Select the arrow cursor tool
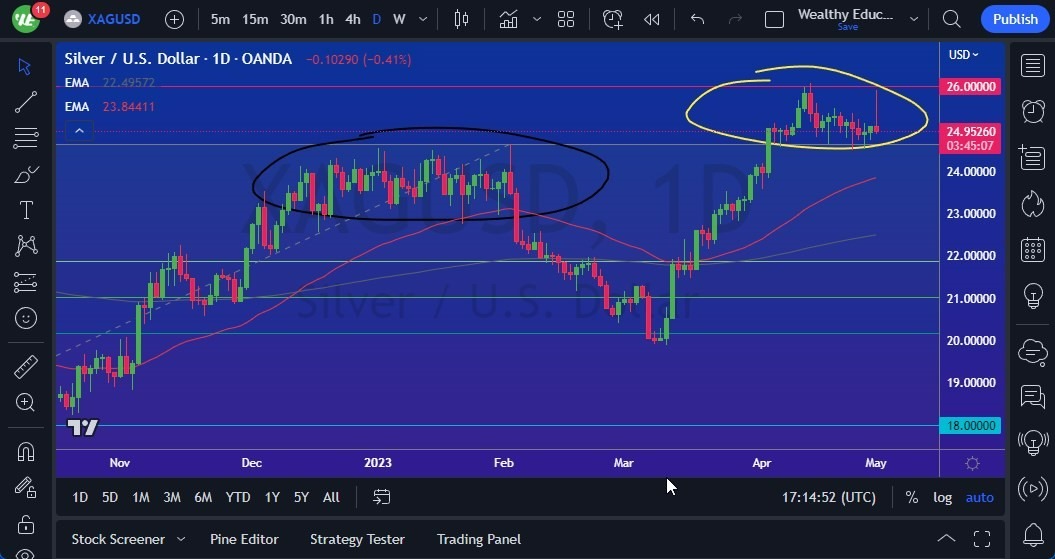This screenshot has height=559, width=1055. pos(26,66)
